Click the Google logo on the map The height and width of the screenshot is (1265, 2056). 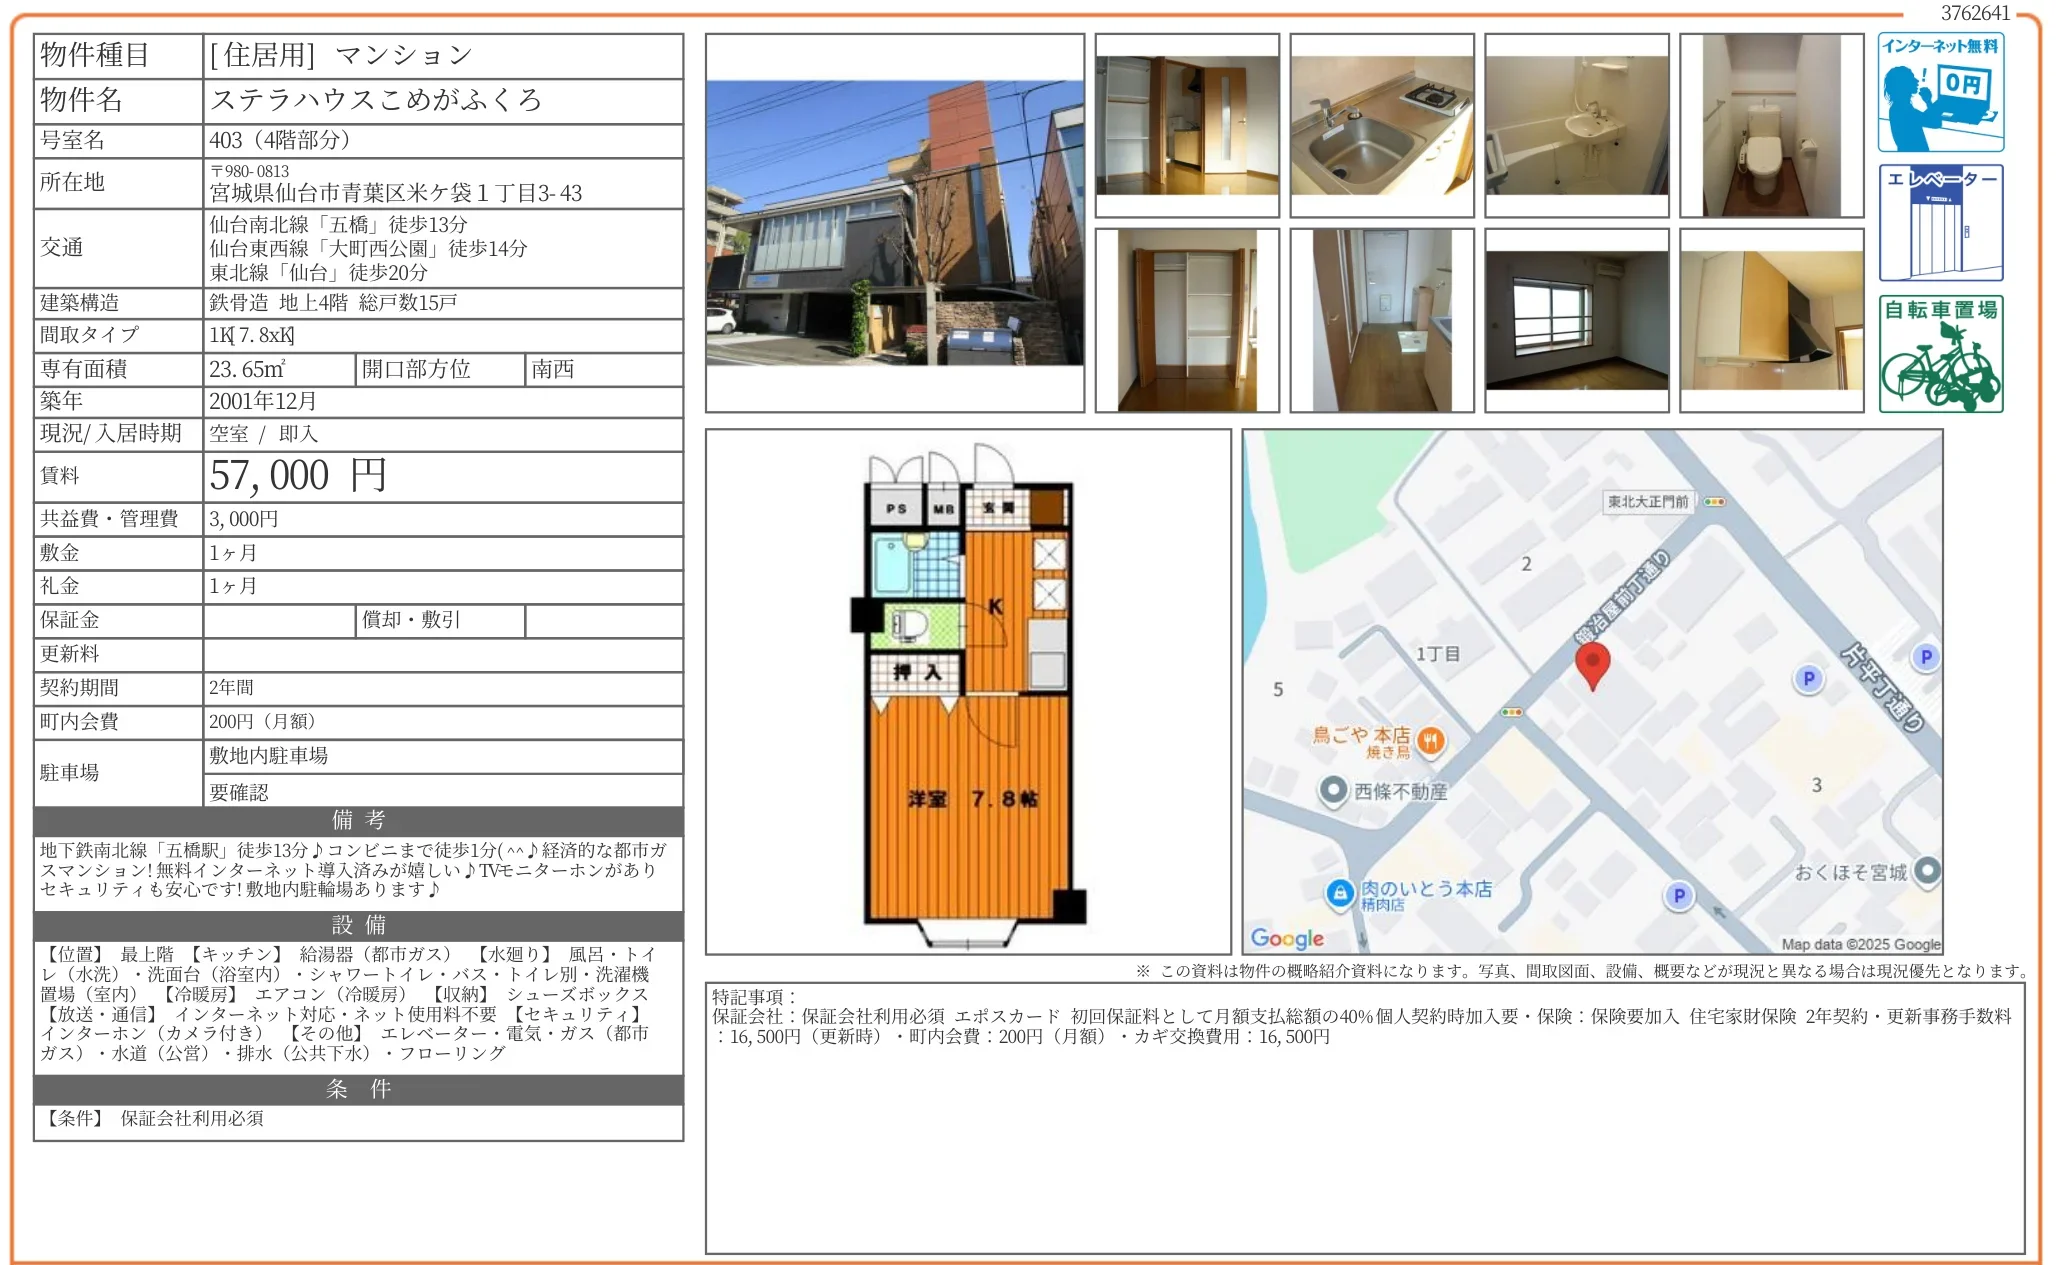tap(1287, 939)
